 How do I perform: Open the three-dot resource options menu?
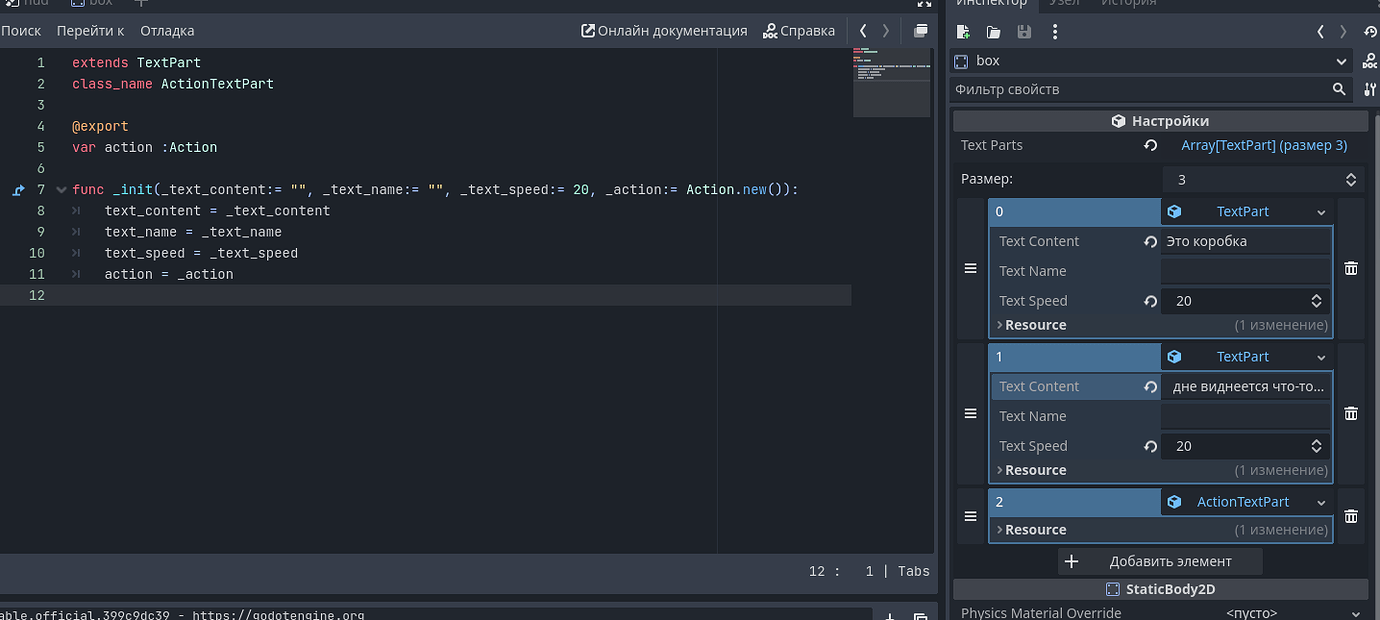[1054, 31]
